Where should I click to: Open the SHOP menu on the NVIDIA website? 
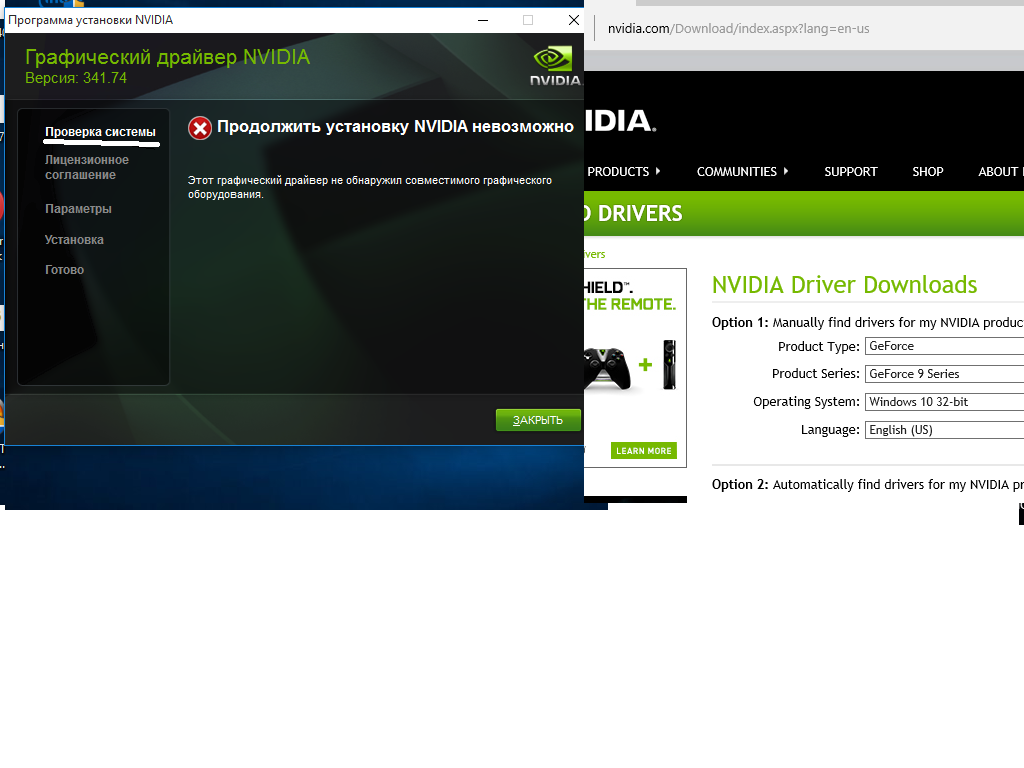(927, 172)
